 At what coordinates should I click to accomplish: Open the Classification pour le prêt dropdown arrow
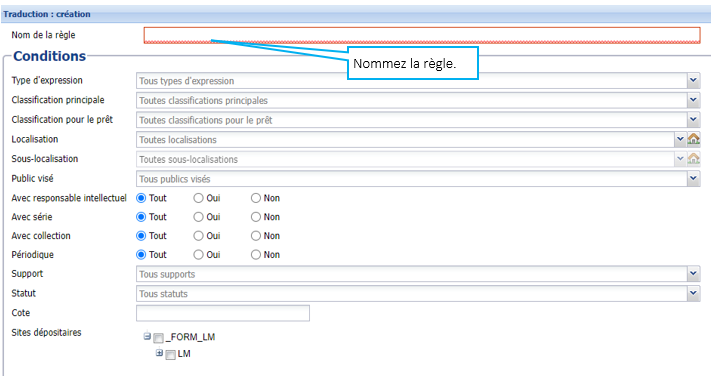coord(693,120)
